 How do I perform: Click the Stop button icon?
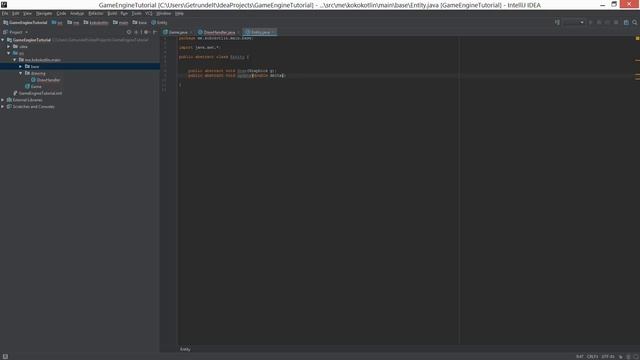coord(616,22)
